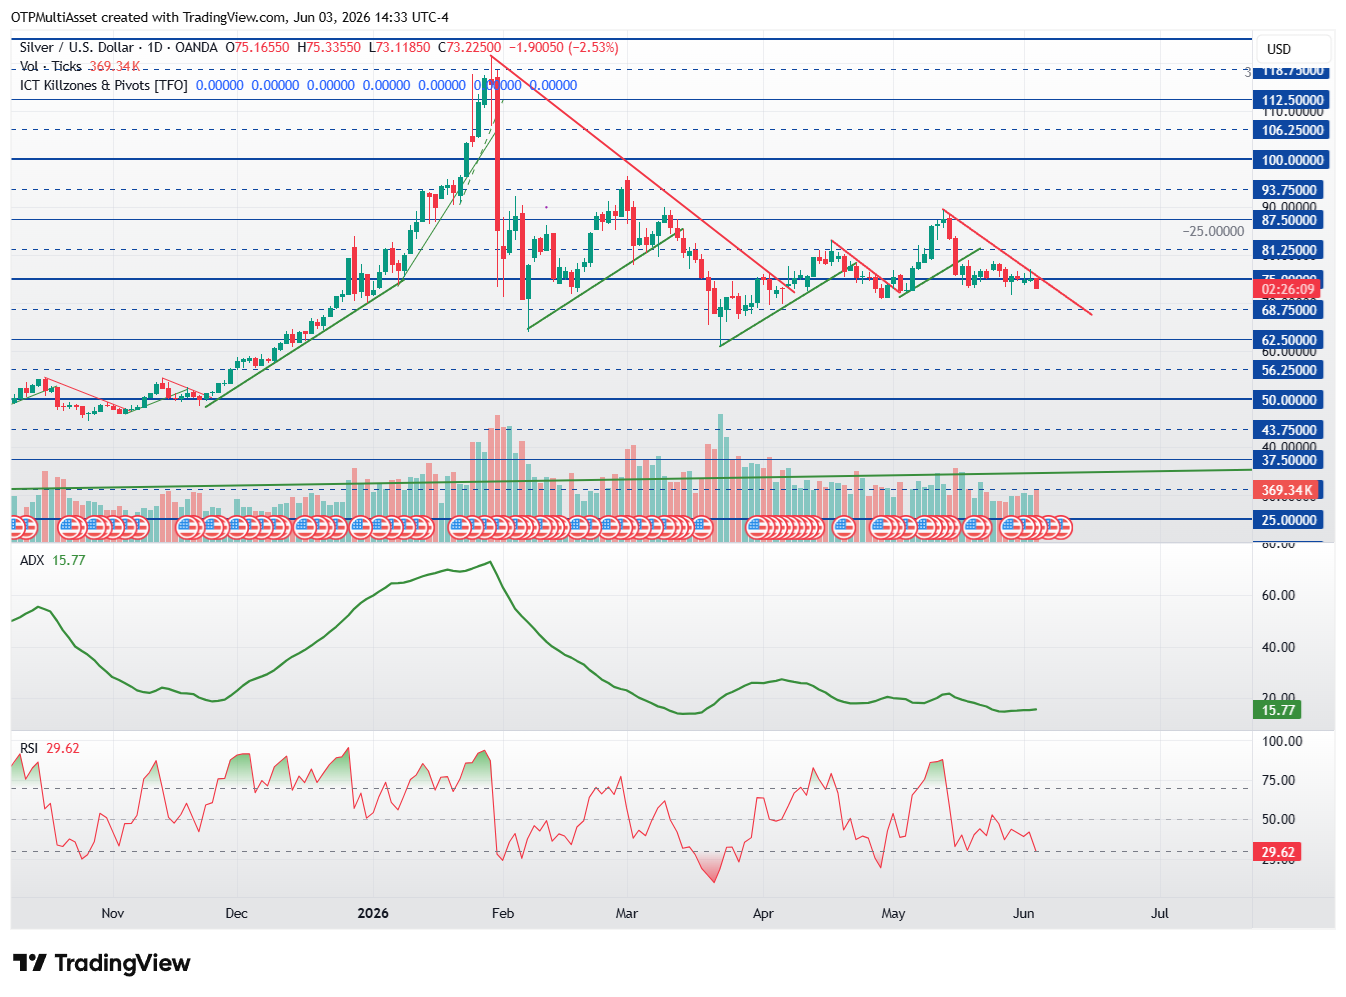Image resolution: width=1346 pixels, height=997 pixels.
Task: Click the 60.00 value on ADX axis
Action: [x=1278, y=595]
